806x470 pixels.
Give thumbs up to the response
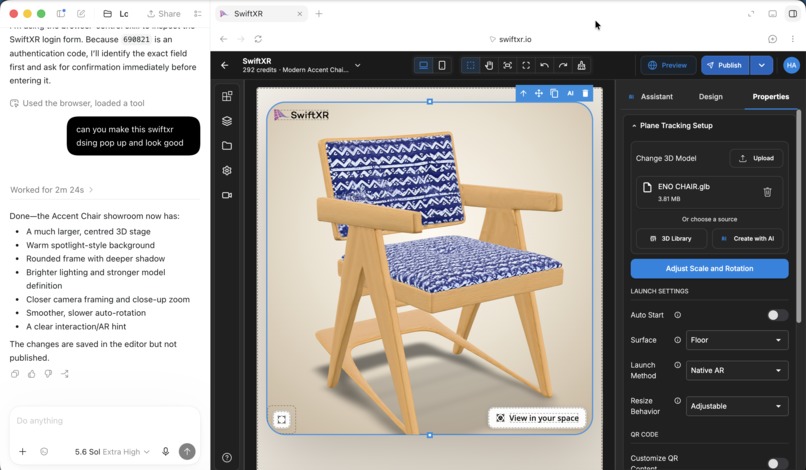point(31,374)
